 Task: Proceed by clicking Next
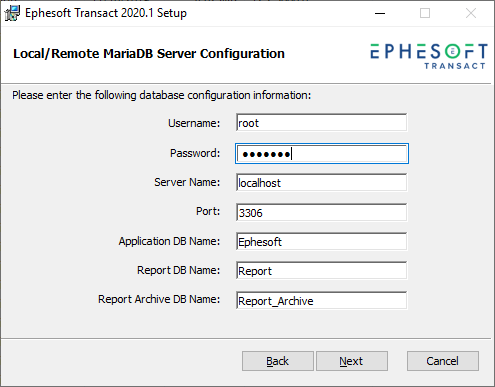tap(352, 361)
